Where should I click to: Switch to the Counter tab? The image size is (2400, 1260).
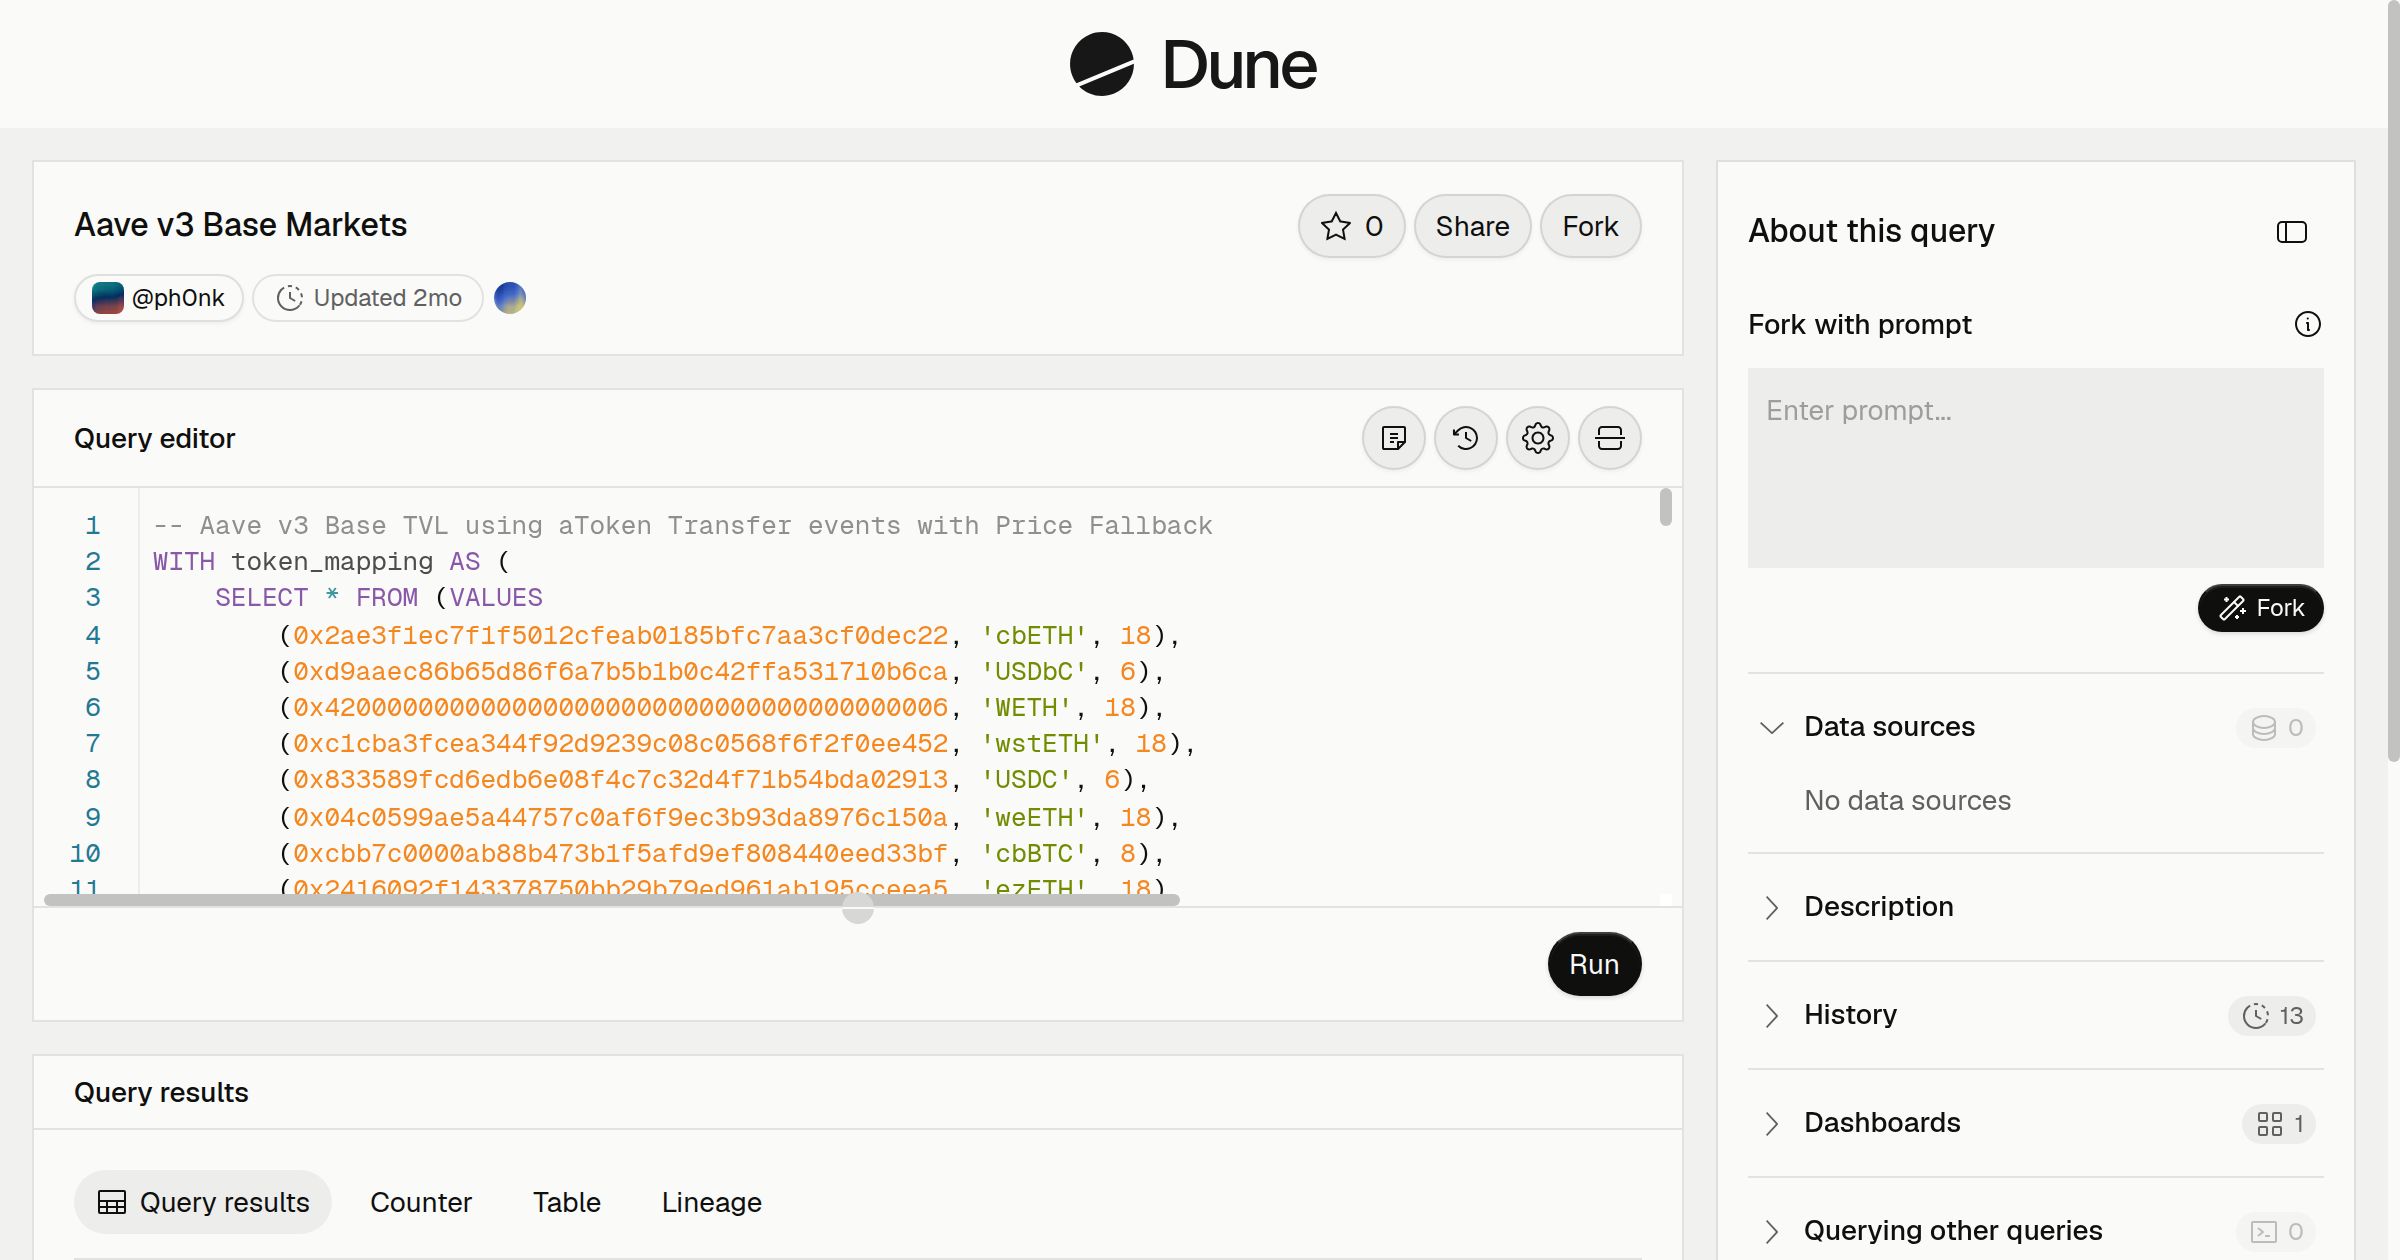[421, 1202]
